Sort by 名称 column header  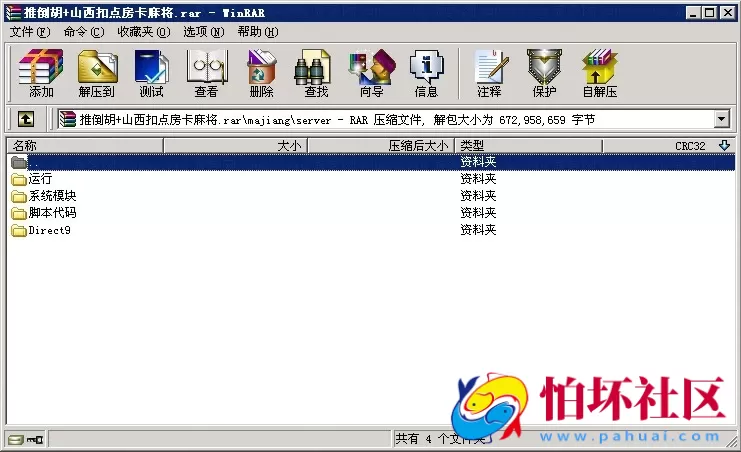[85, 146]
